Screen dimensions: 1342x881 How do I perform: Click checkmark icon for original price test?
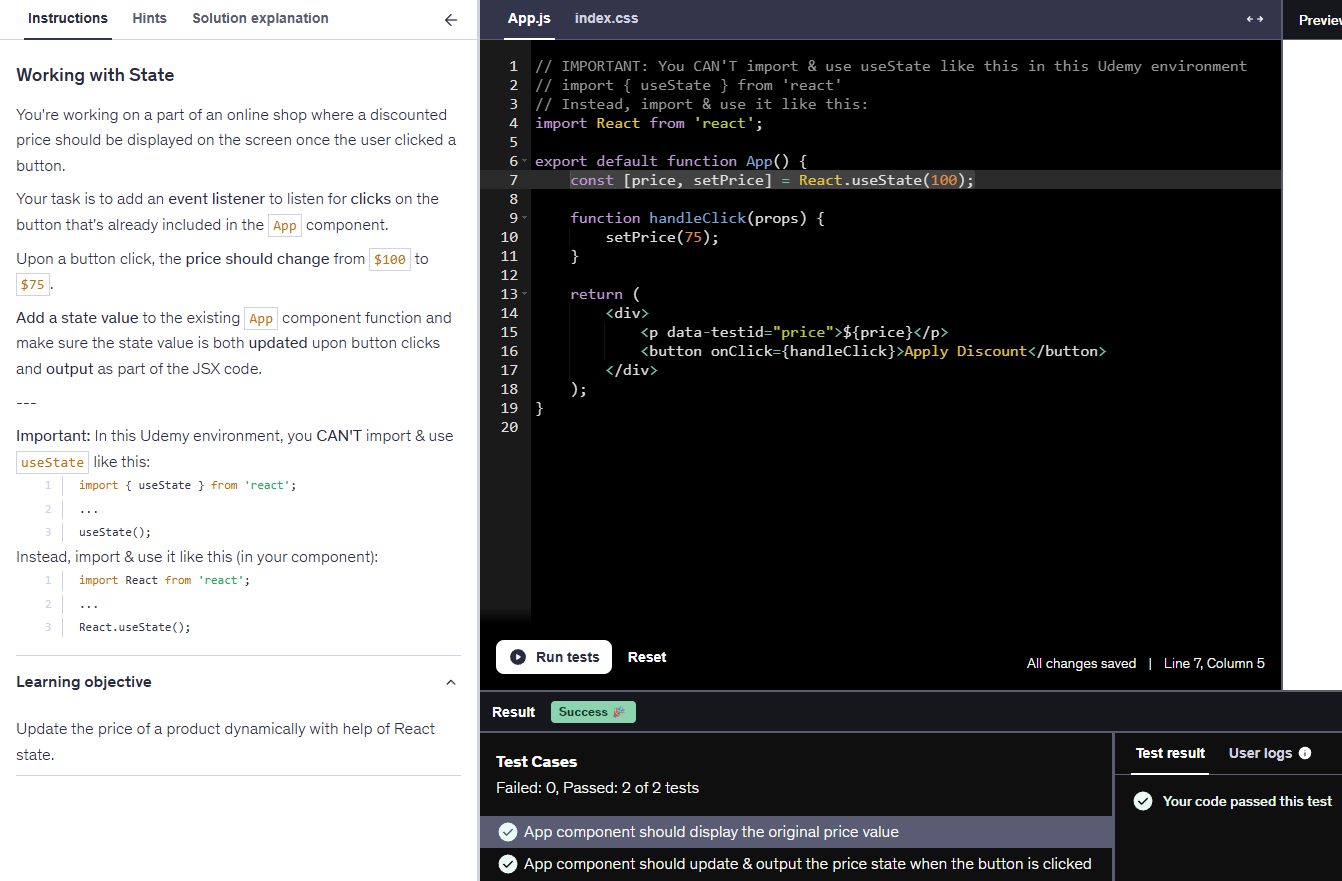(508, 832)
